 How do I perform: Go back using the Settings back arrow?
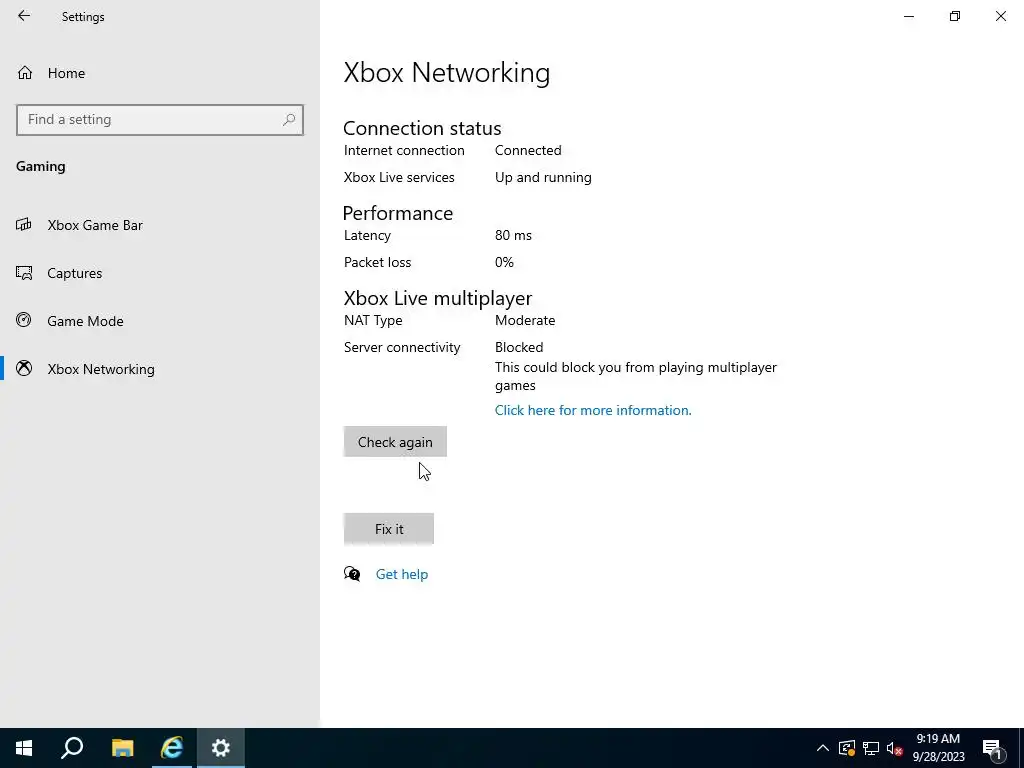tap(24, 16)
